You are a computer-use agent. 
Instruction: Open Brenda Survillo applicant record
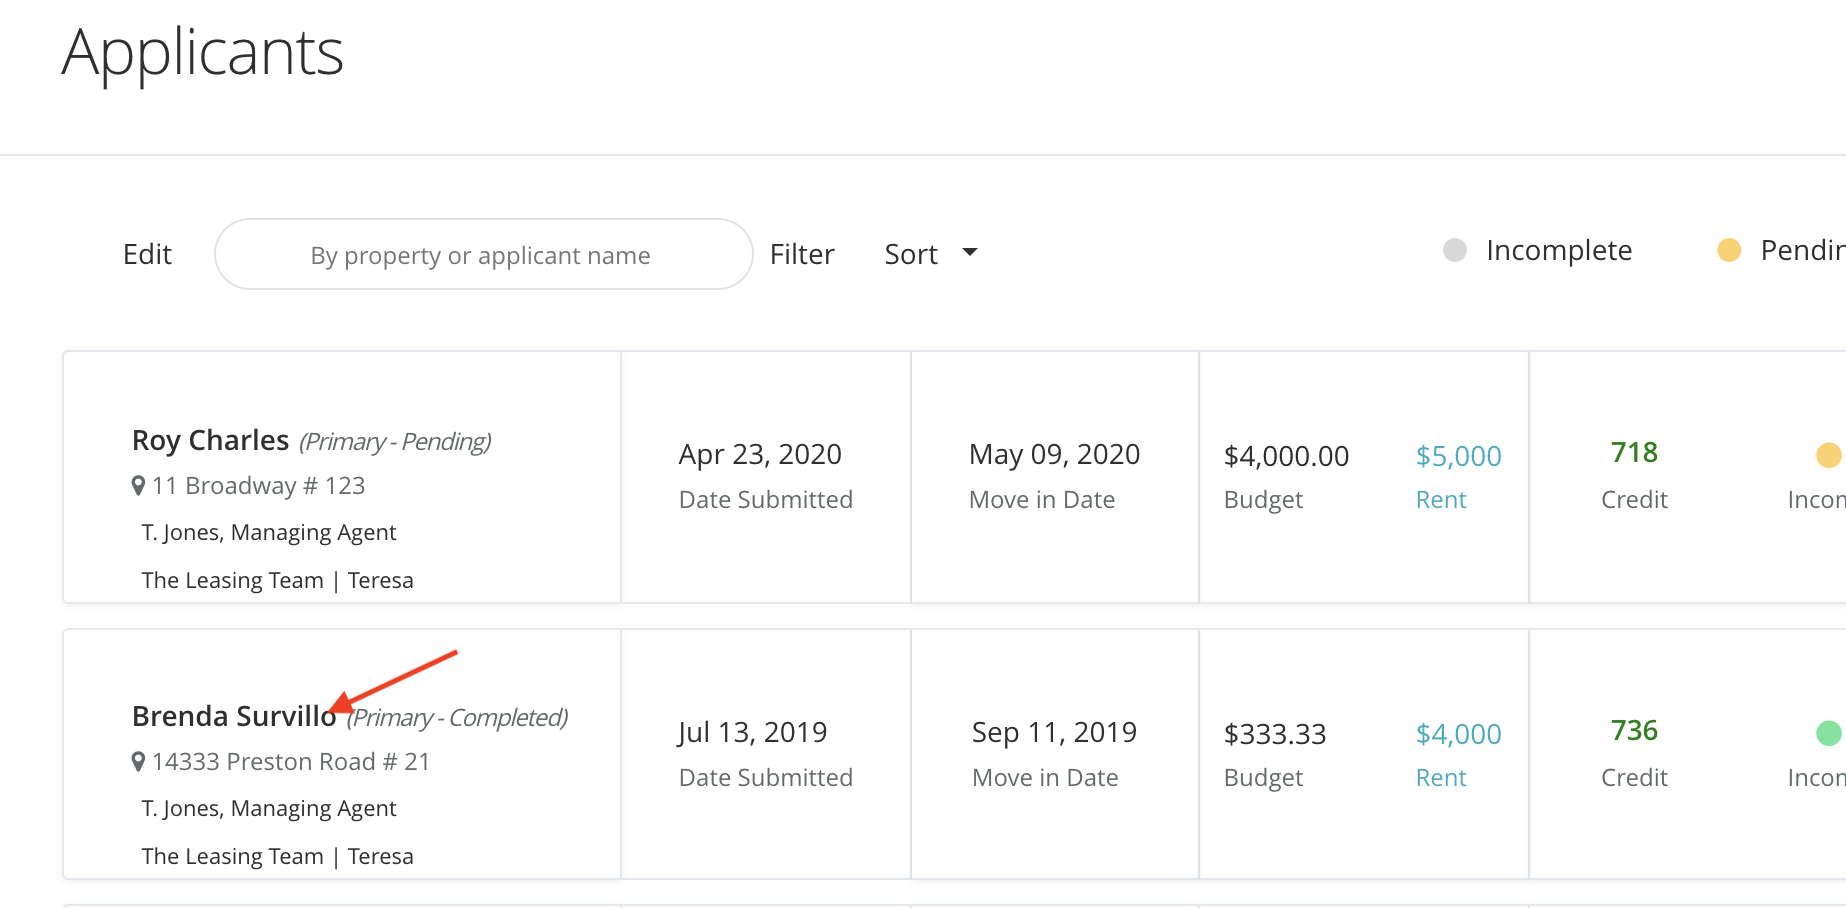(x=233, y=717)
